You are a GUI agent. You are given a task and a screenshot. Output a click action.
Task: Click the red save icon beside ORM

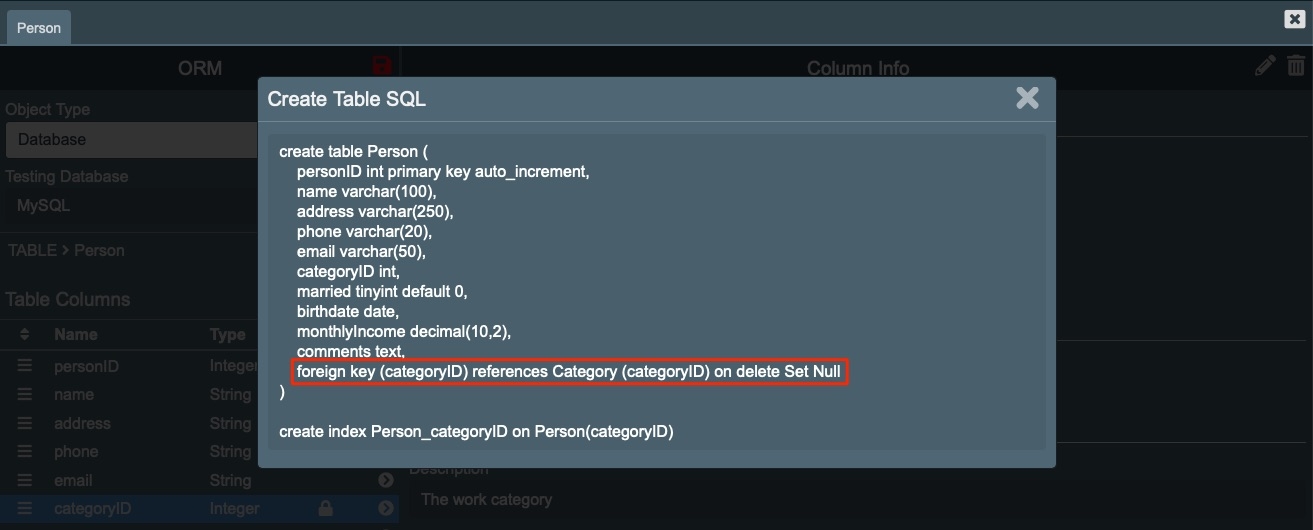tap(381, 67)
